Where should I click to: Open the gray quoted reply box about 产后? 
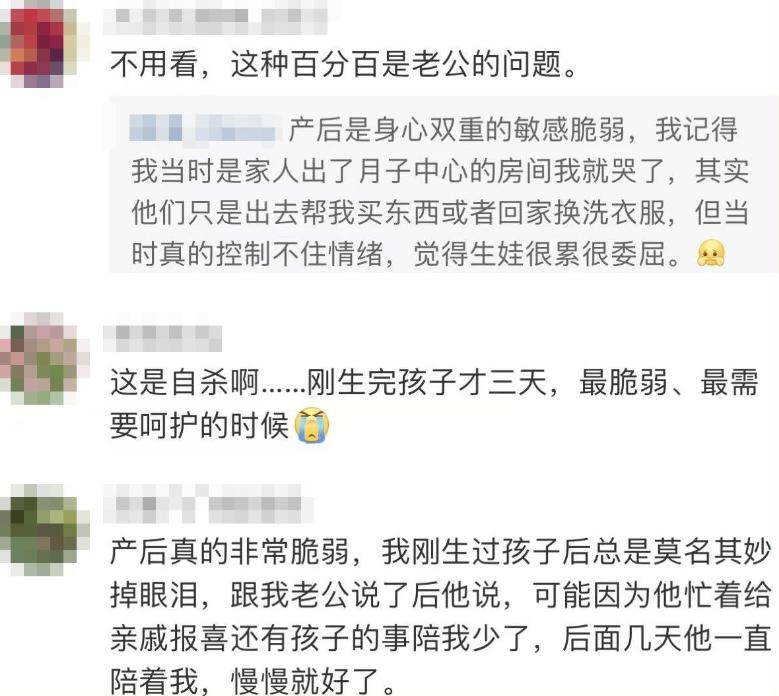pyautogui.click(x=444, y=185)
